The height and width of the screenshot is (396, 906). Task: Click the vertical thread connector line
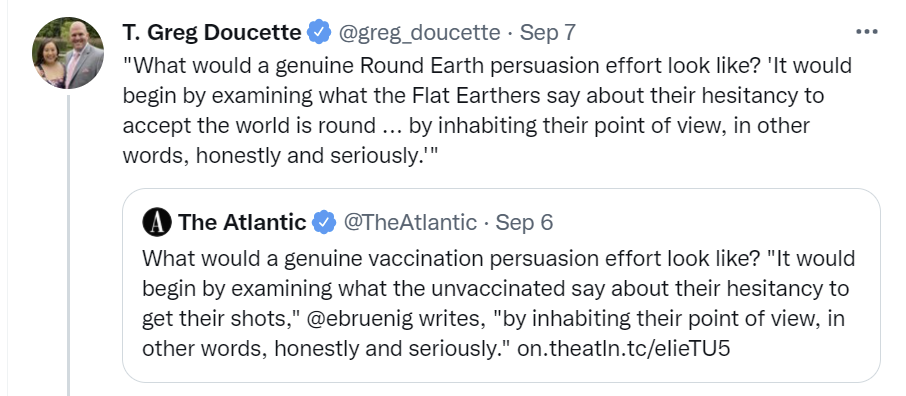pos(68,245)
